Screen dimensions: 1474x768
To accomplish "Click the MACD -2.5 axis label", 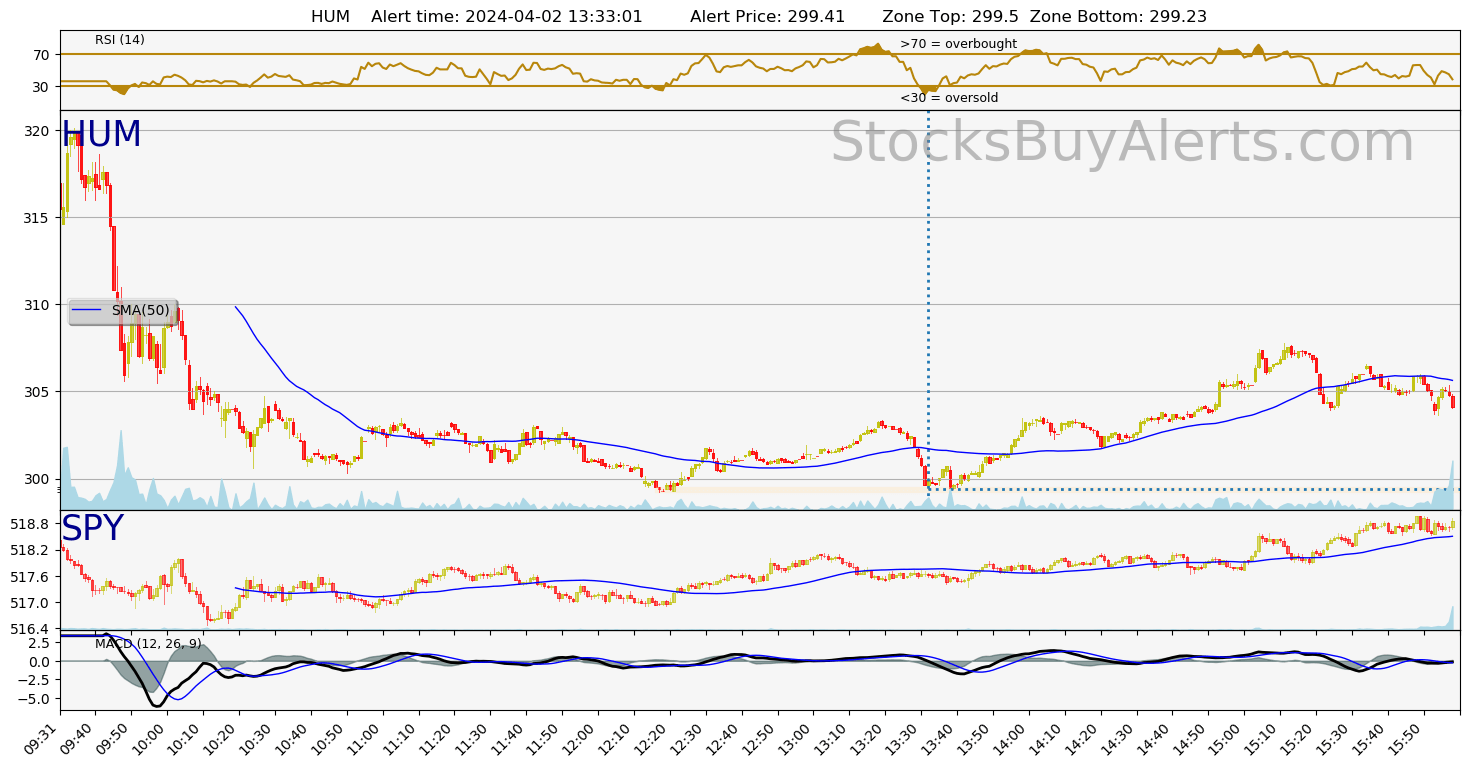I will pos(36,680).
